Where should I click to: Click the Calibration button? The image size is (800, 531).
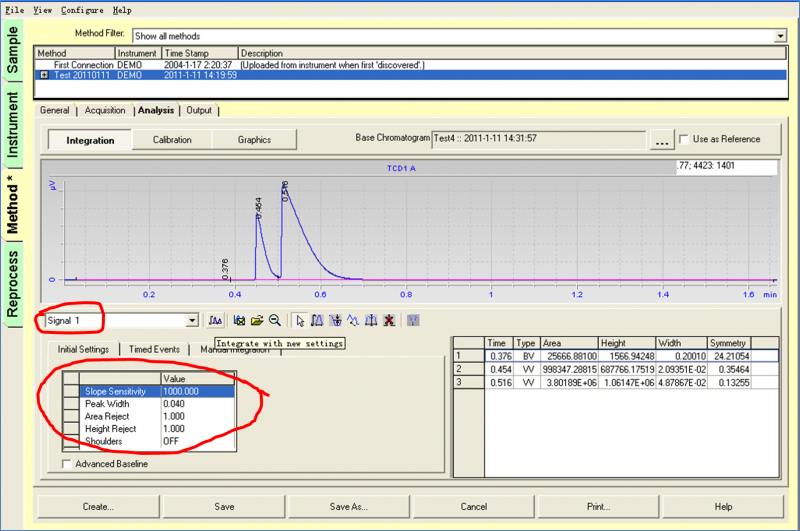point(172,140)
